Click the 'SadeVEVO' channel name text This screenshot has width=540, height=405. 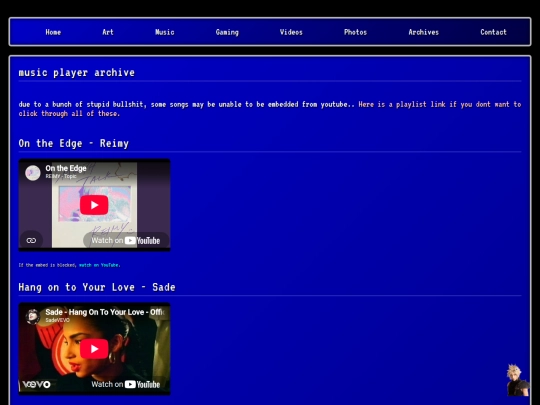tap(58, 320)
